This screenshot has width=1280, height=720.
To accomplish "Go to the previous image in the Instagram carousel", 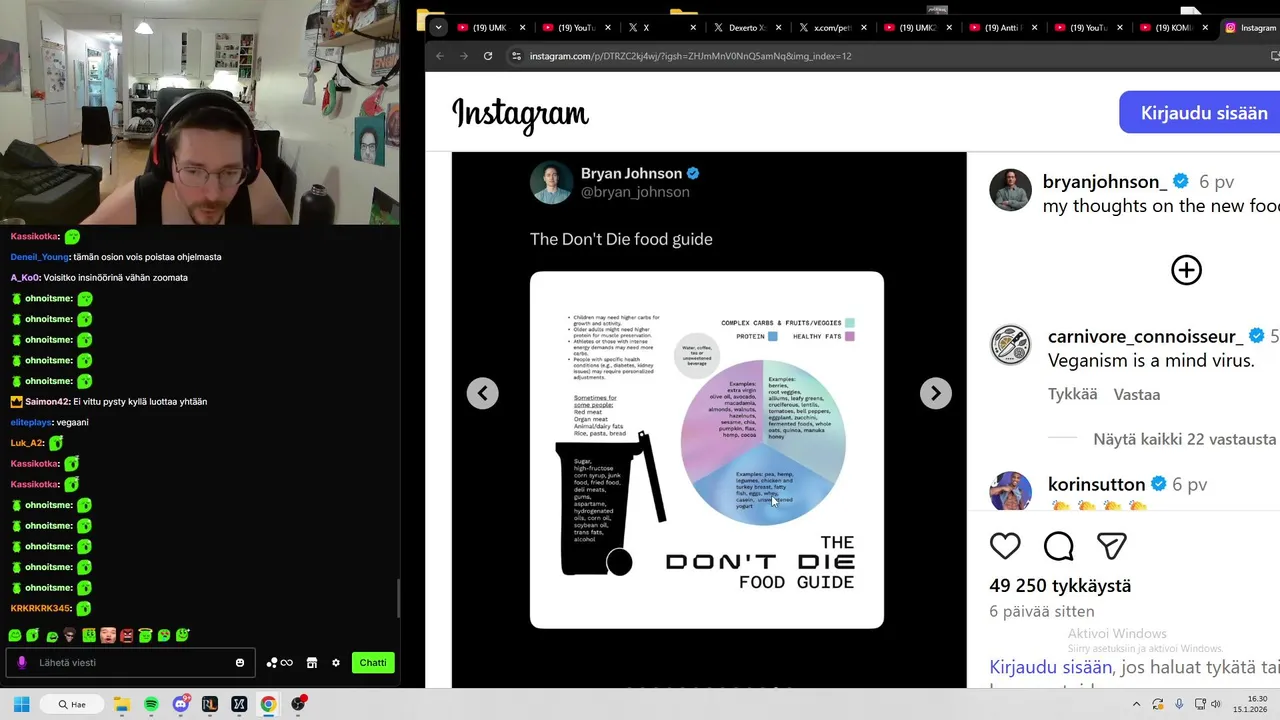I will coord(482,393).
